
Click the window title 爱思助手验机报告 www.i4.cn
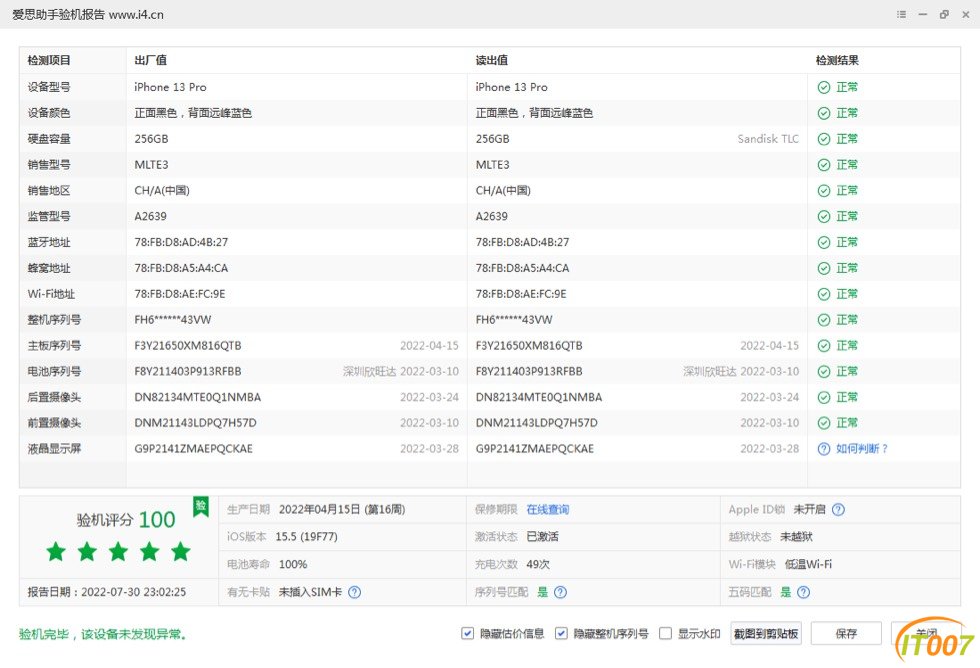[x=88, y=14]
